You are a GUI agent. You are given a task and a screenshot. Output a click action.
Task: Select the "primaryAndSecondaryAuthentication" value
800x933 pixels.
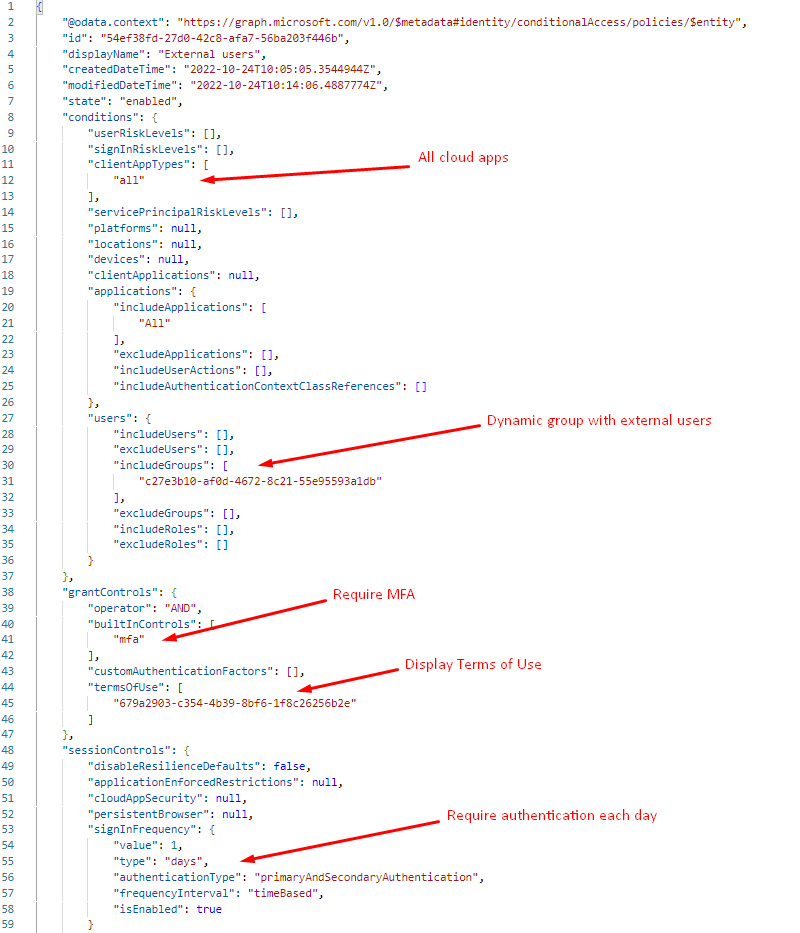[x=368, y=877]
